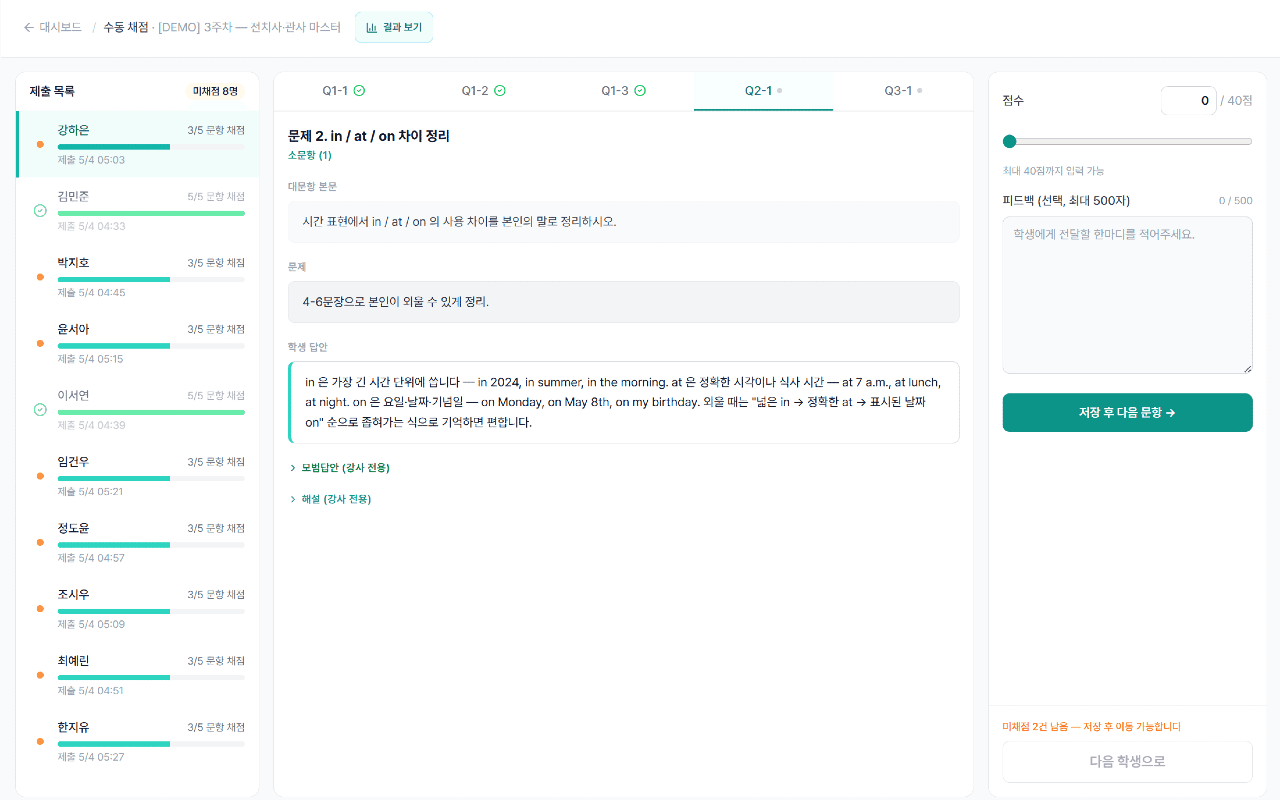Open 결과 보기 results view
1280x800 pixels.
click(x=394, y=28)
